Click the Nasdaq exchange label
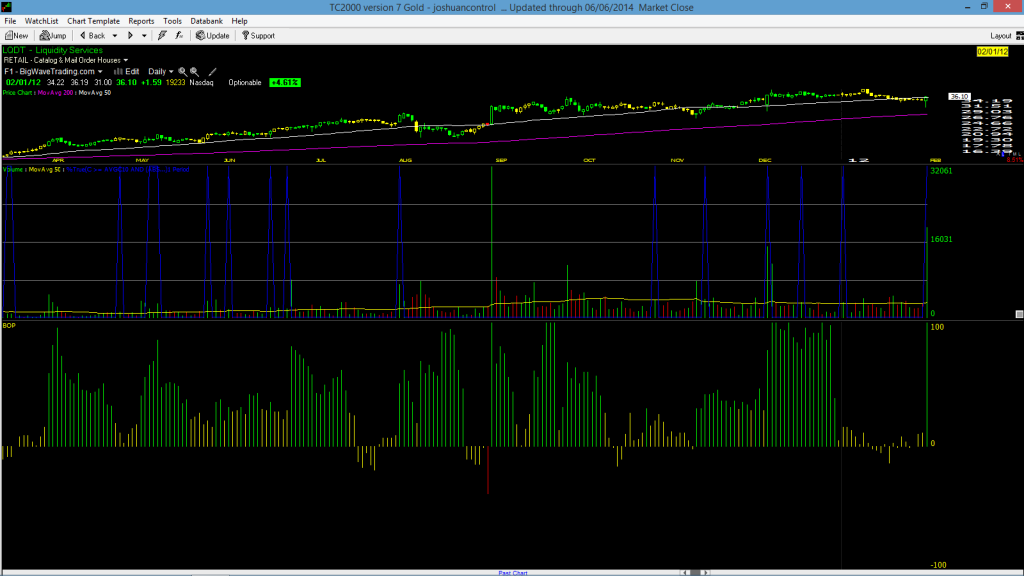Image resolution: width=1024 pixels, height=576 pixels. coord(201,82)
